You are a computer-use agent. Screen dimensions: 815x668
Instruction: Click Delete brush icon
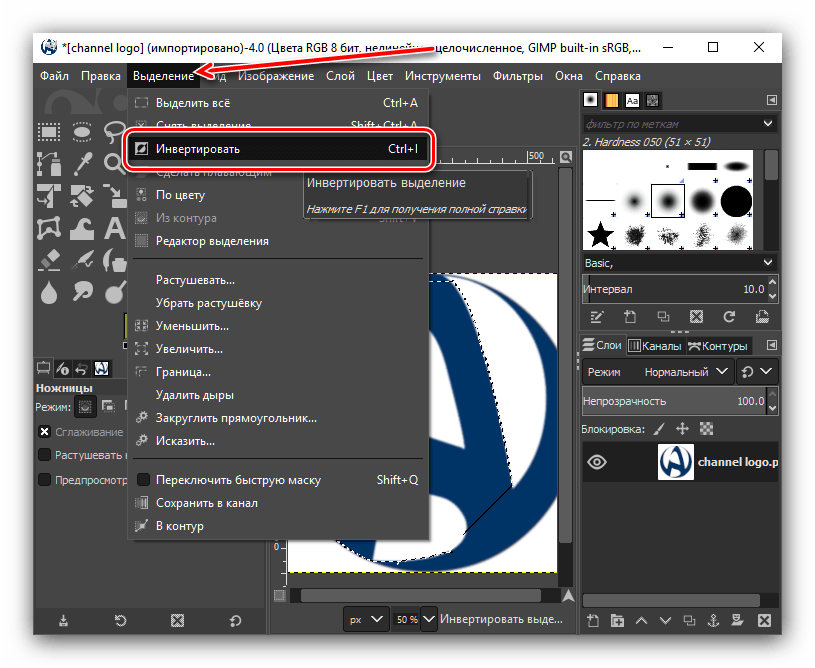coord(696,317)
